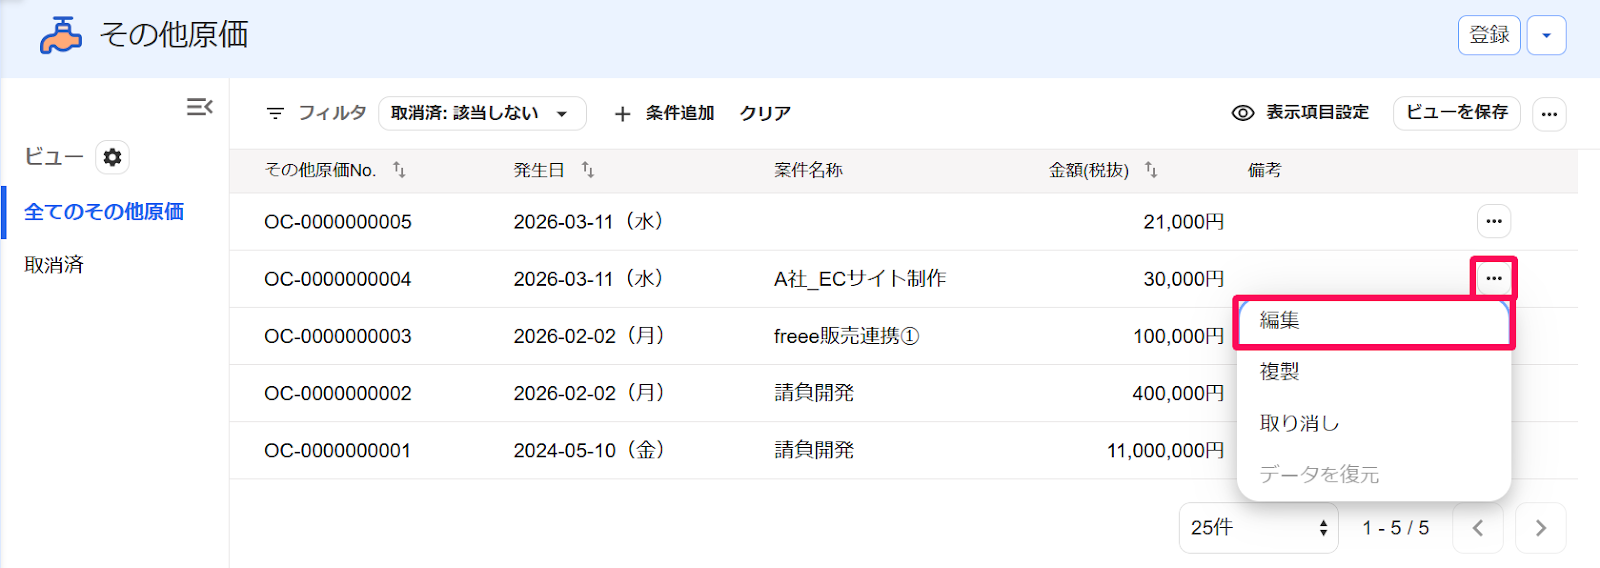Click the eye icon for 表示項目設定
The image size is (1600, 568).
(1242, 113)
